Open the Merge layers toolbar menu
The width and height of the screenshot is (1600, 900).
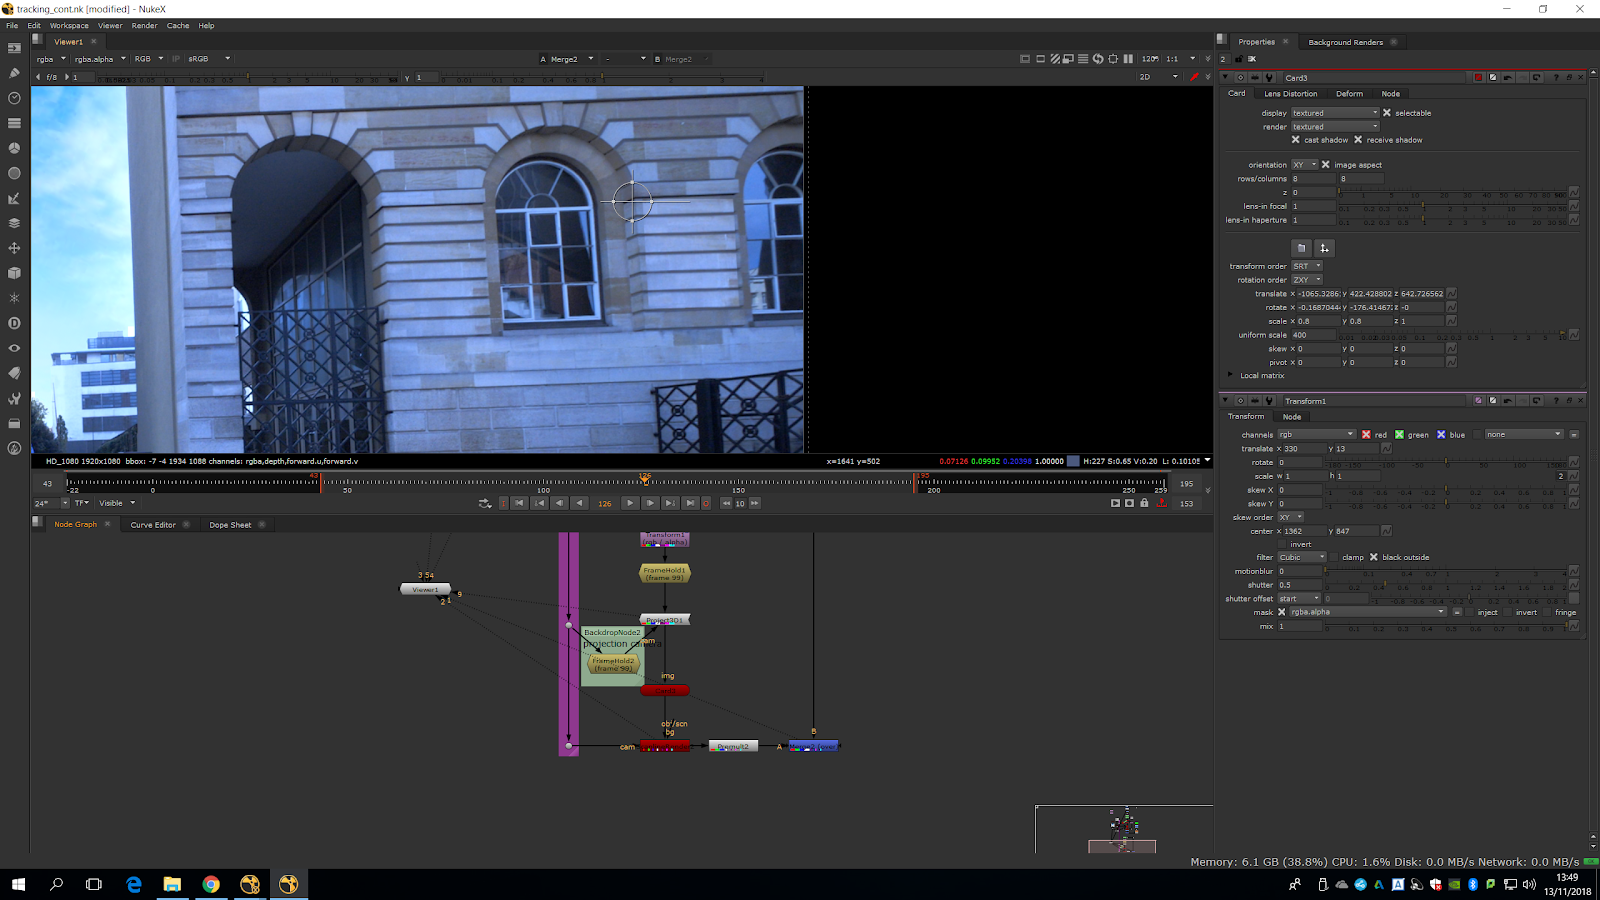(x=14, y=223)
